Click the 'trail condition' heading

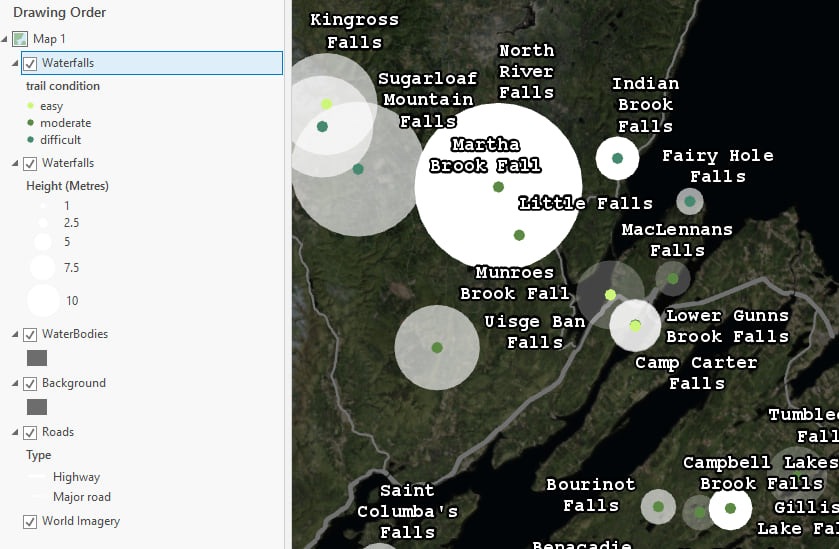click(63, 86)
